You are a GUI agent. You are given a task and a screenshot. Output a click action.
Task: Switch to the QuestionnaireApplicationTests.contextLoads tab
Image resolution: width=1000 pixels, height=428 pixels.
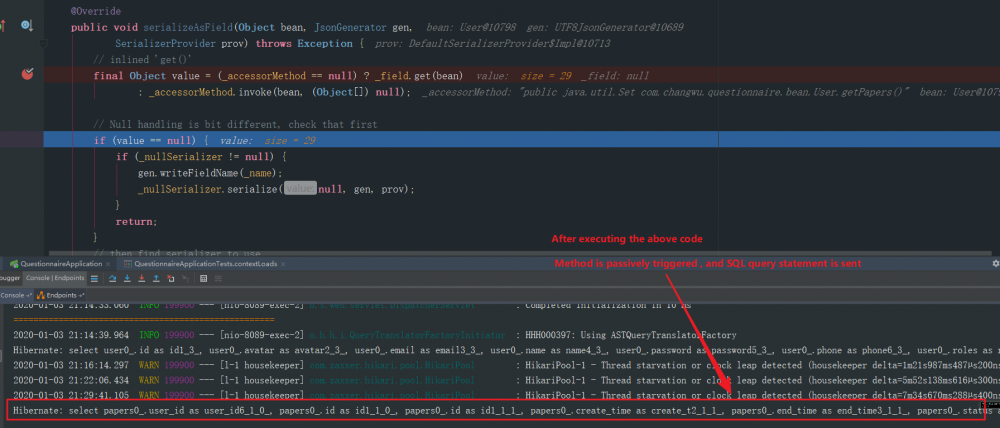click(200, 263)
